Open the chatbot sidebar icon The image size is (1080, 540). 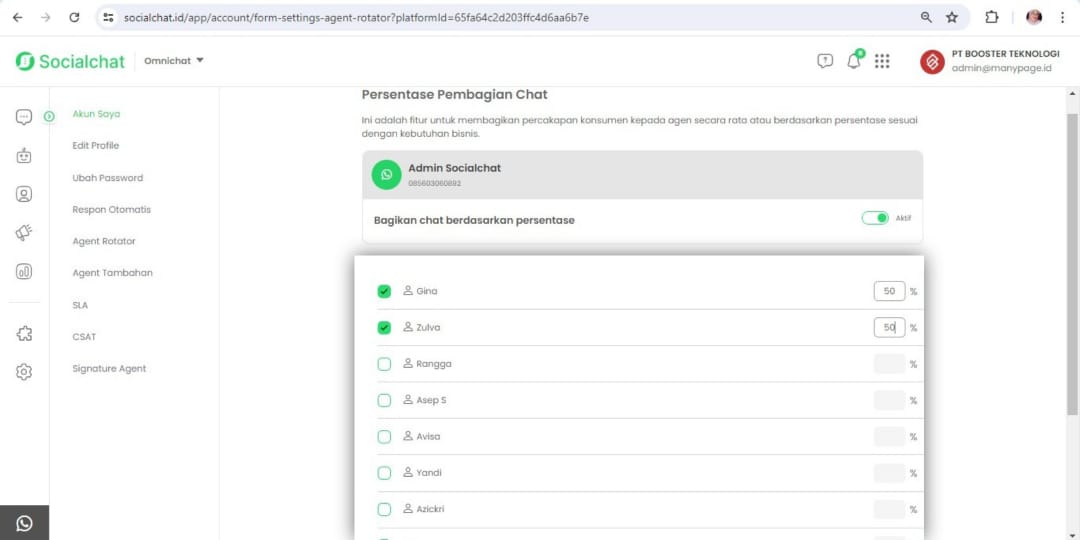[x=24, y=155]
